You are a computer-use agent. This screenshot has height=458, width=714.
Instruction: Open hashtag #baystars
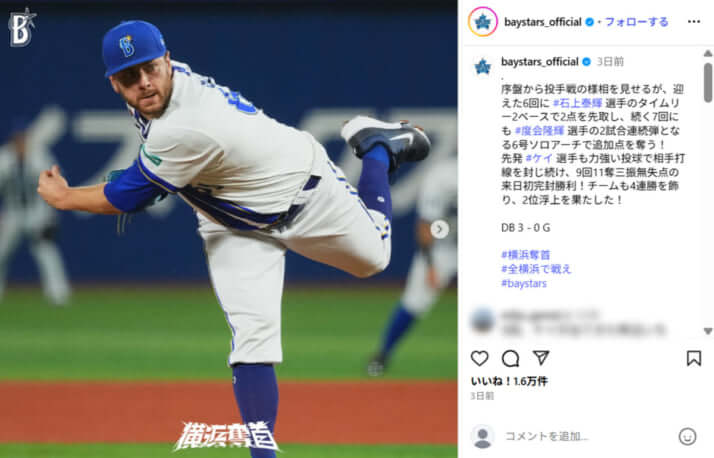tap(524, 283)
